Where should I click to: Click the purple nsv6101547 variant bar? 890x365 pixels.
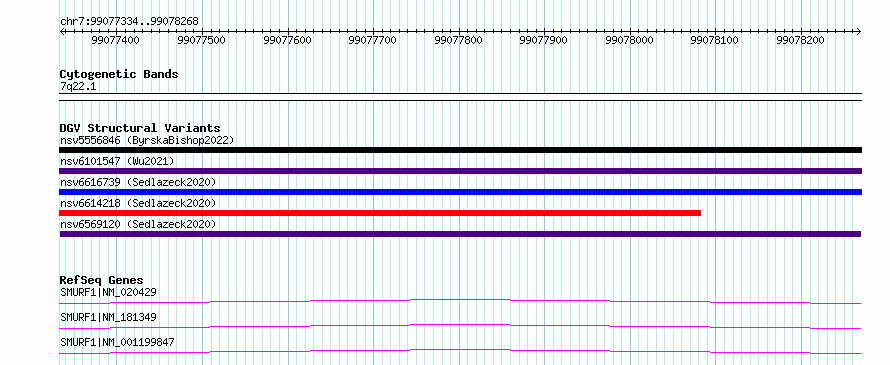point(460,171)
